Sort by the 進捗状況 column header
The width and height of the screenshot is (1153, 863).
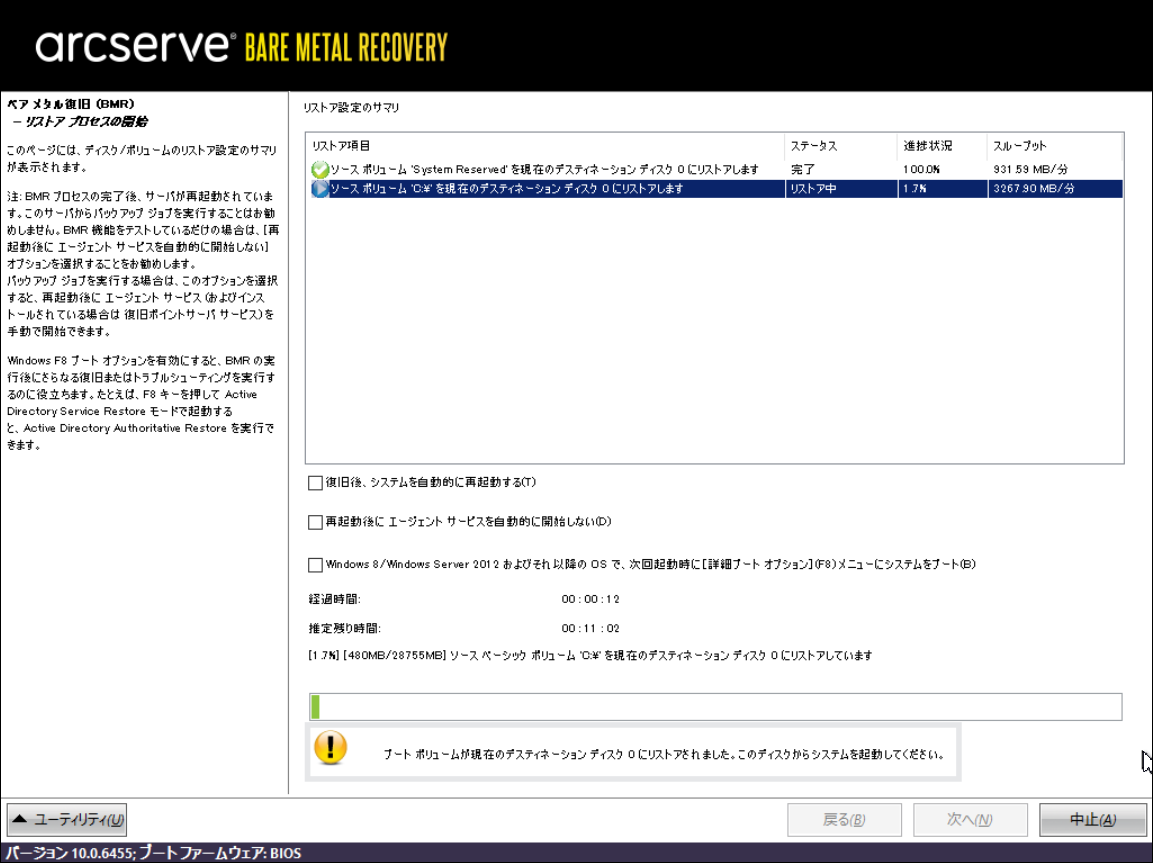click(x=928, y=146)
